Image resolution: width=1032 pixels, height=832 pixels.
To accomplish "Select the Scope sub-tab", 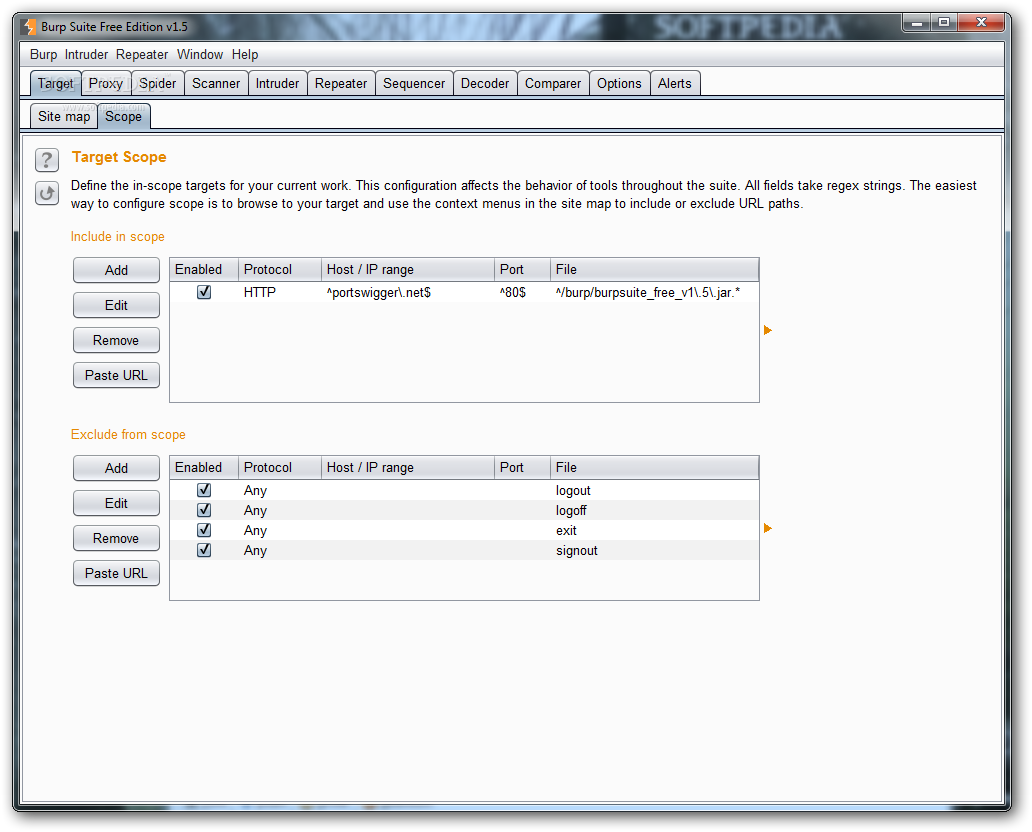I will 124,117.
